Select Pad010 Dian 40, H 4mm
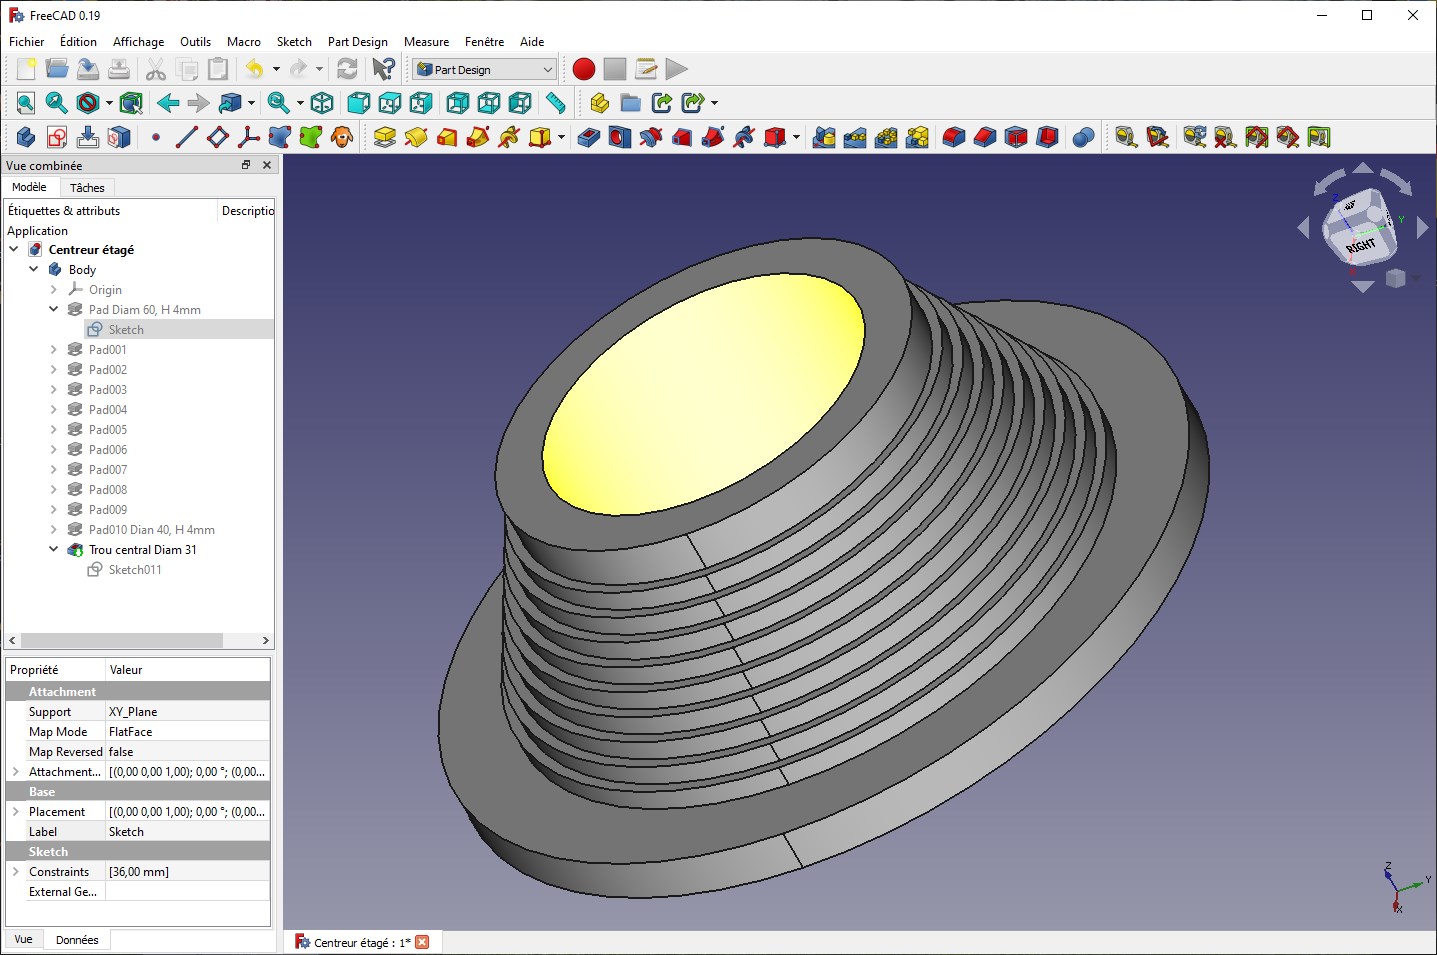 tap(151, 529)
